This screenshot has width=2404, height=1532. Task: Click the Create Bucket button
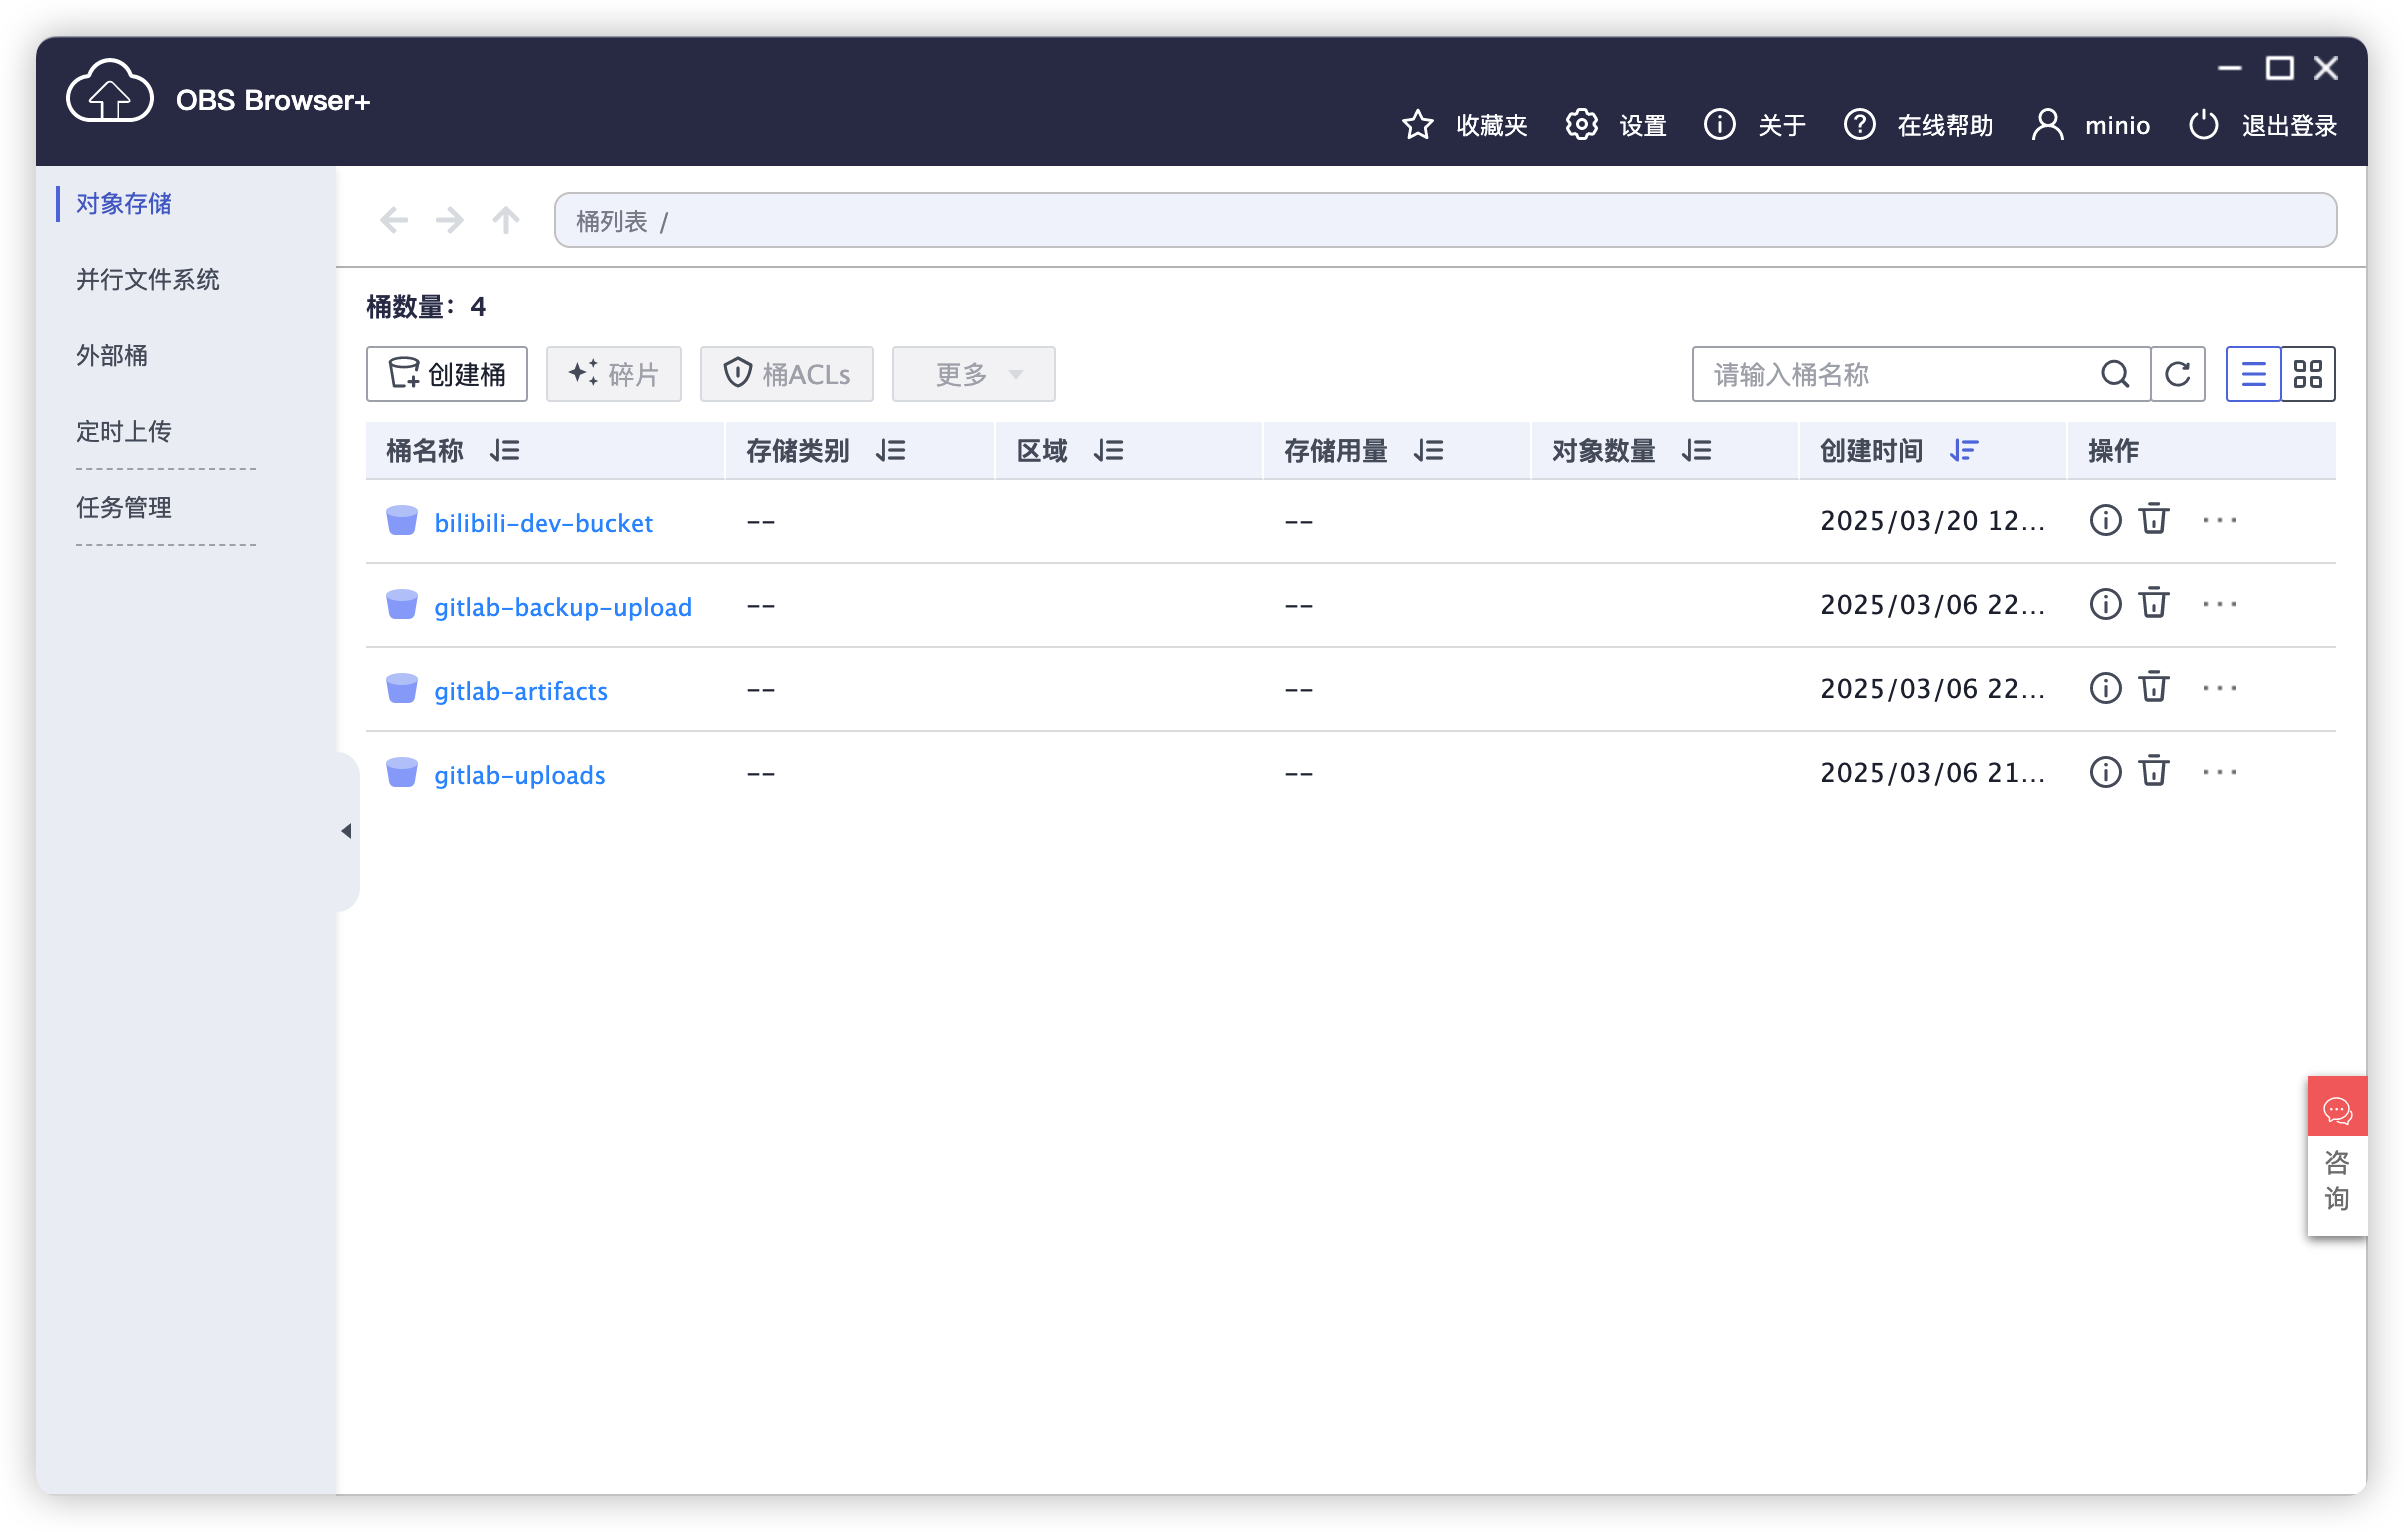(x=447, y=374)
